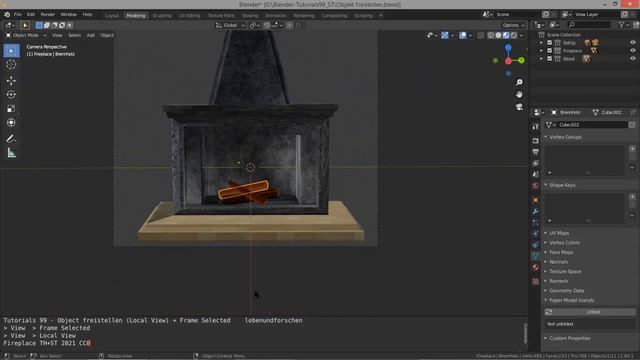Click the viewport pan hand icon

pyautogui.click(x=519, y=94)
